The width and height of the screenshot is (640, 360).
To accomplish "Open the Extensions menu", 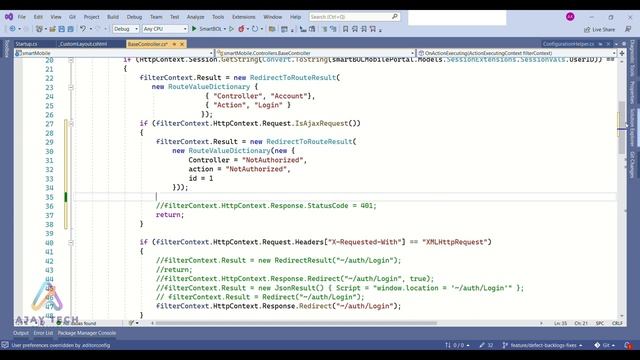I will click(244, 17).
